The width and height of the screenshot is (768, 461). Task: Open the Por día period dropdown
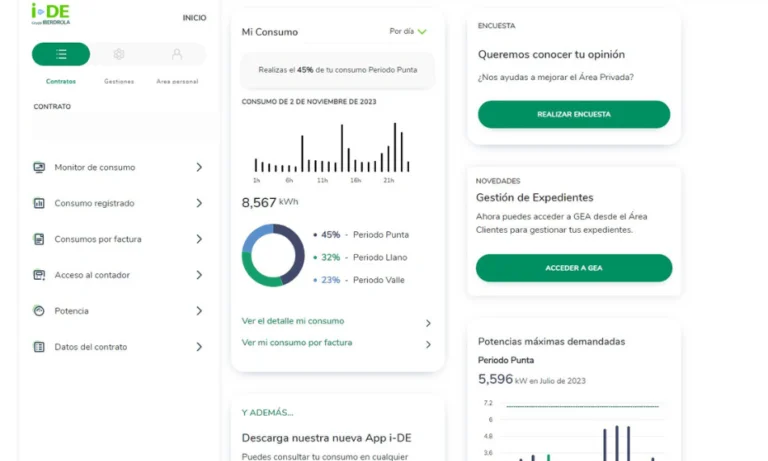coord(408,32)
